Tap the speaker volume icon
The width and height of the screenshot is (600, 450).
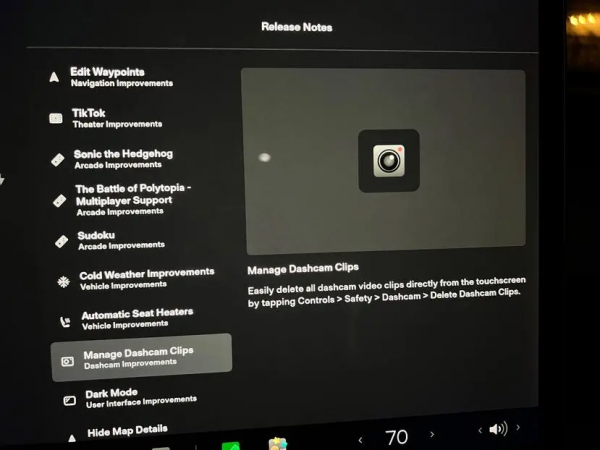tap(497, 429)
